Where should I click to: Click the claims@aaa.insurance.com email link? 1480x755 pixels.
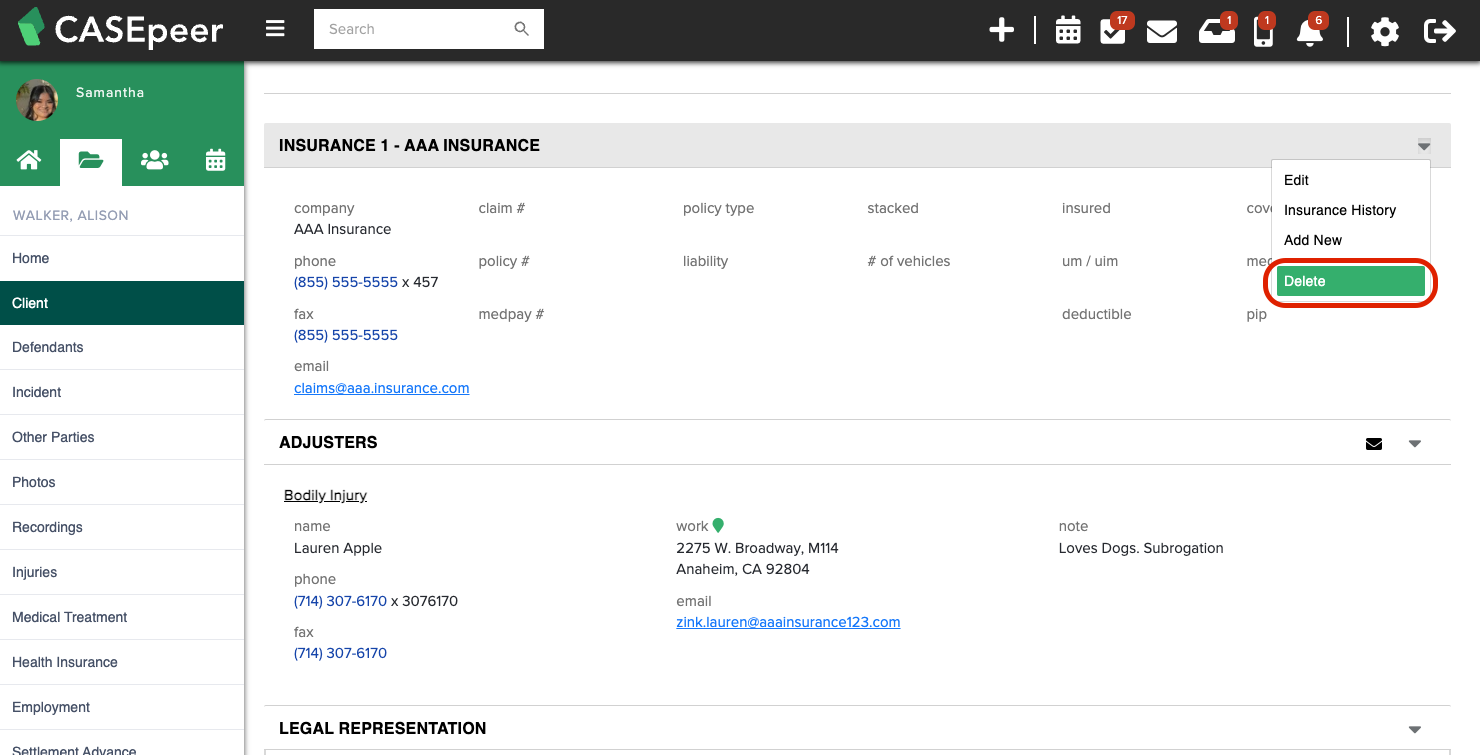[x=381, y=388]
